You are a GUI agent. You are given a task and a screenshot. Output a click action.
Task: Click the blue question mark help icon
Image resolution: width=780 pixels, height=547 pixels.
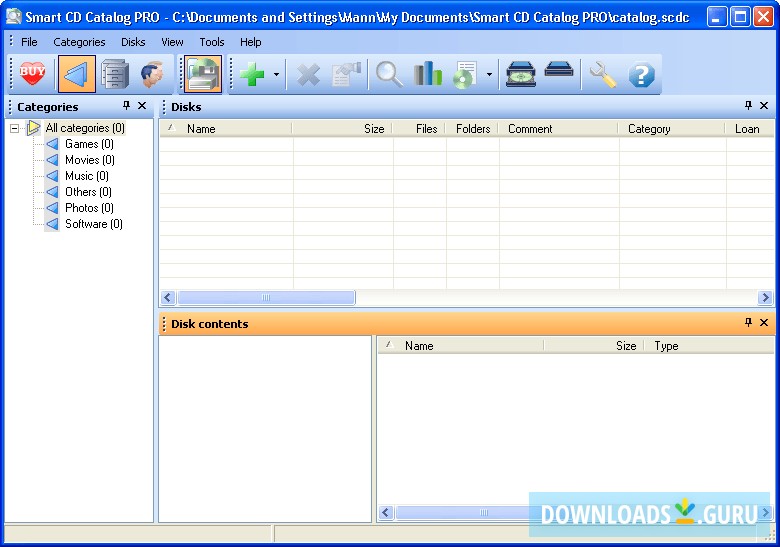pos(642,75)
